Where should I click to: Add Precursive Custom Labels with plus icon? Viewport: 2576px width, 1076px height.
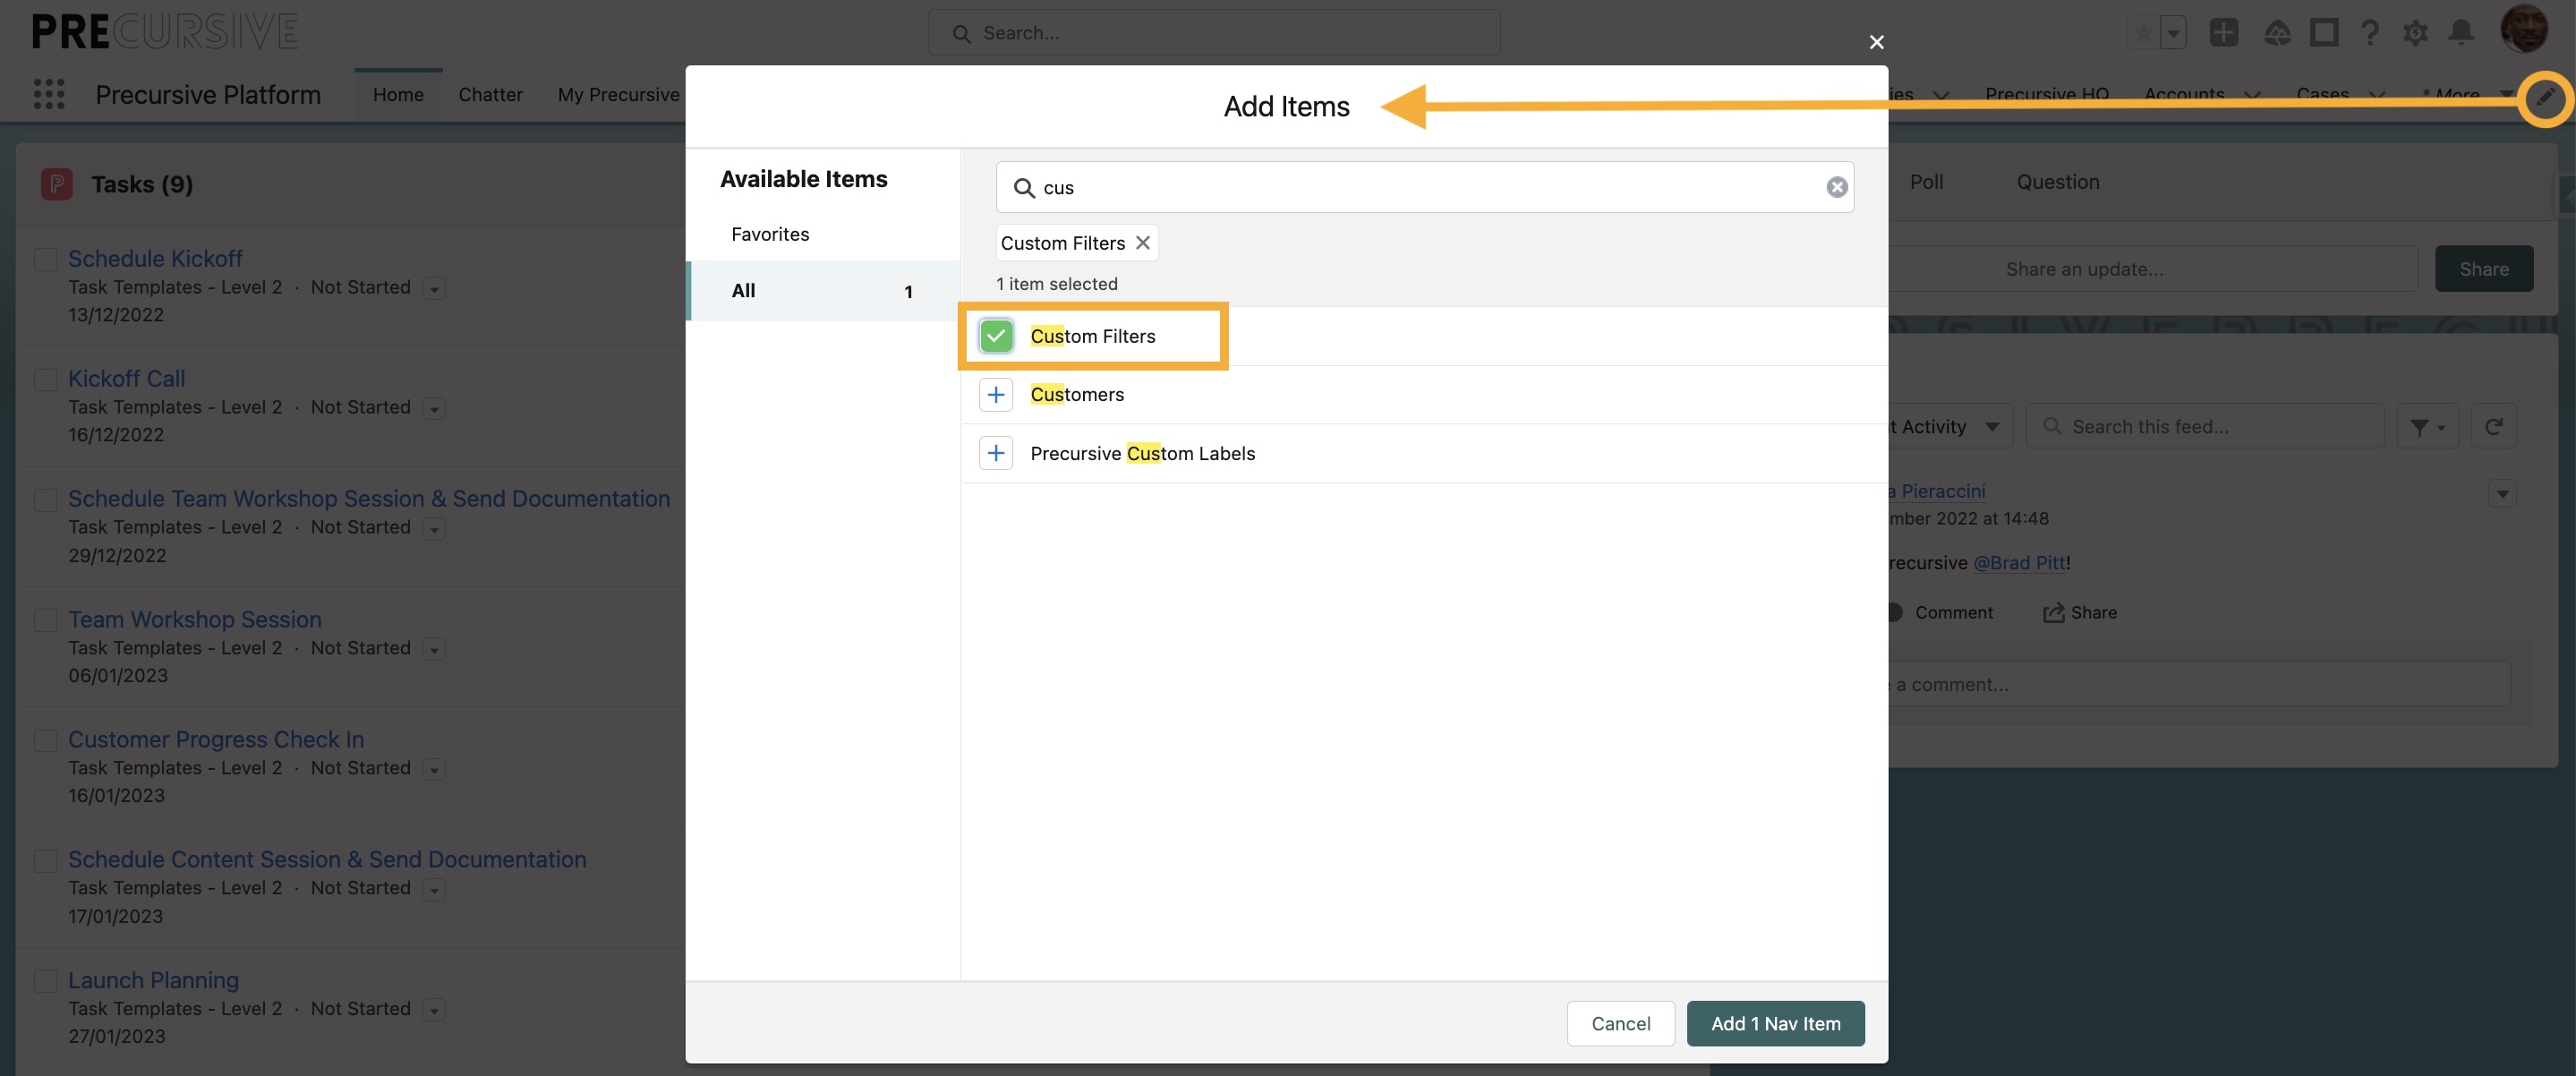995,453
